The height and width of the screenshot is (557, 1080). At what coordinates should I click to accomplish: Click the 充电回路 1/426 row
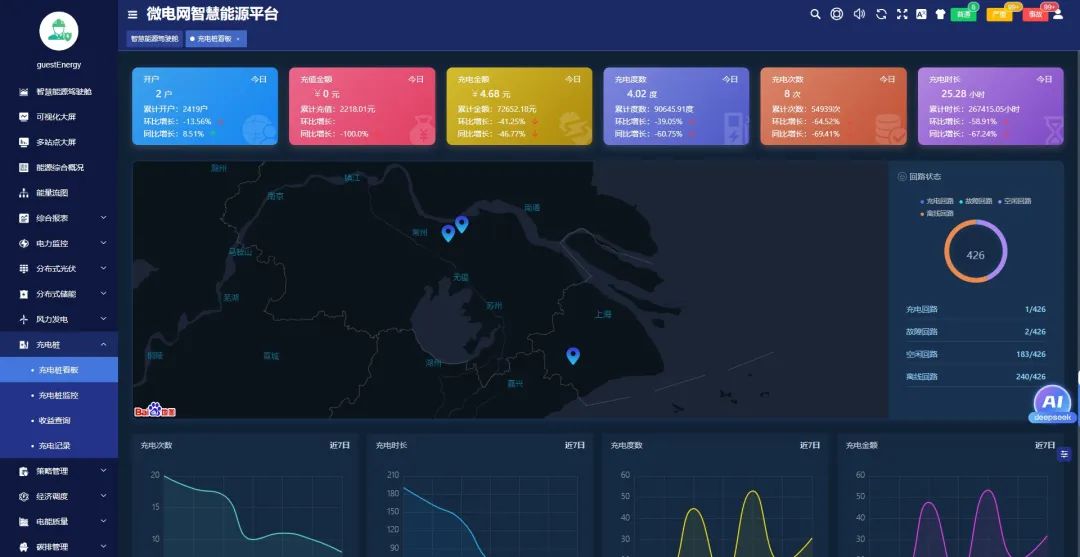[975, 309]
